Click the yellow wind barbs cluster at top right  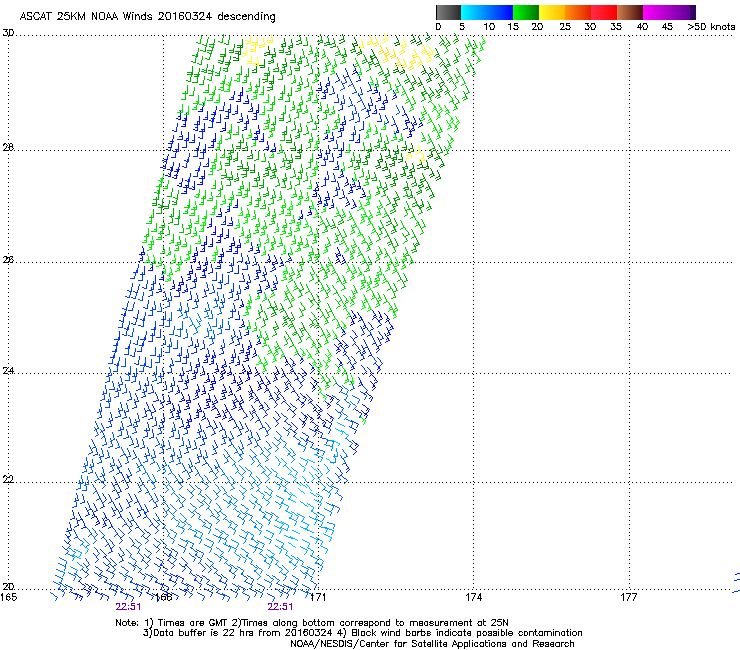[396, 53]
